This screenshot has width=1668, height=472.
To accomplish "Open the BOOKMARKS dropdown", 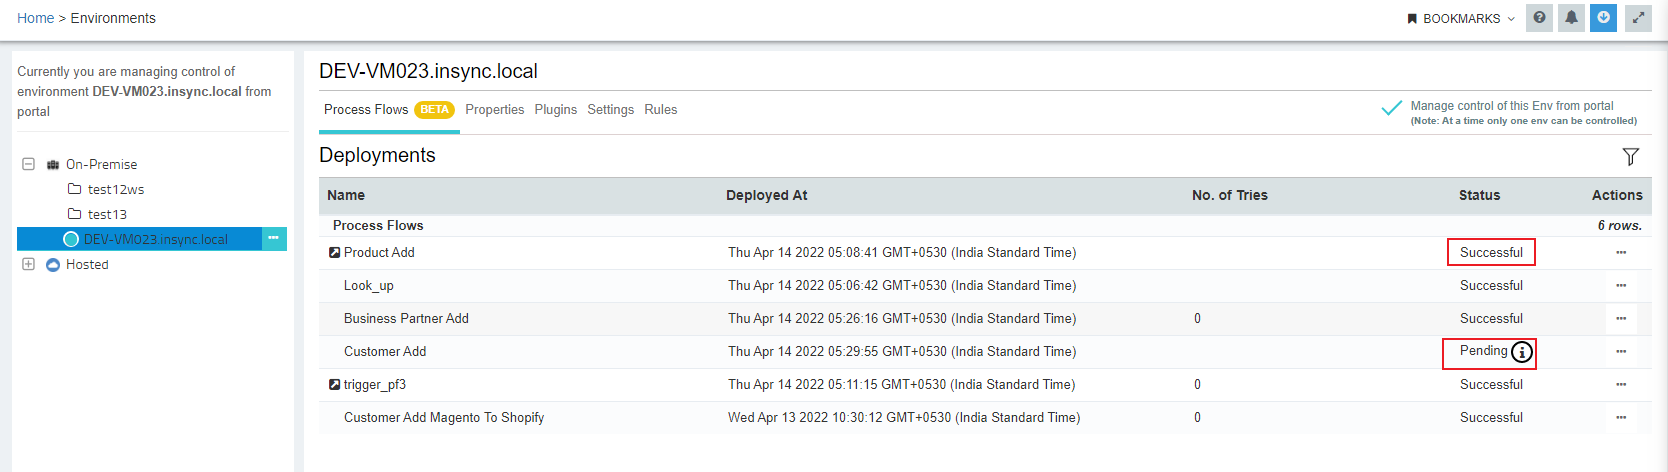I will click(x=1460, y=19).
